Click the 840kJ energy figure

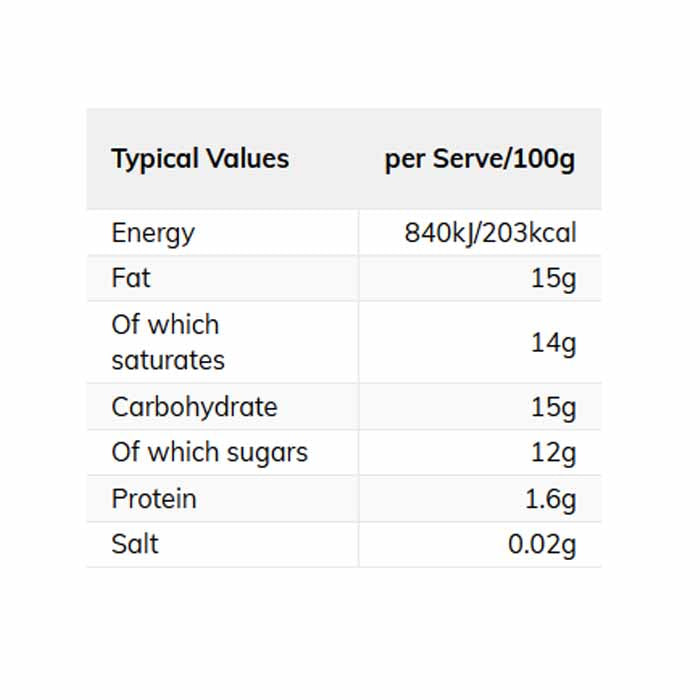[436, 233]
